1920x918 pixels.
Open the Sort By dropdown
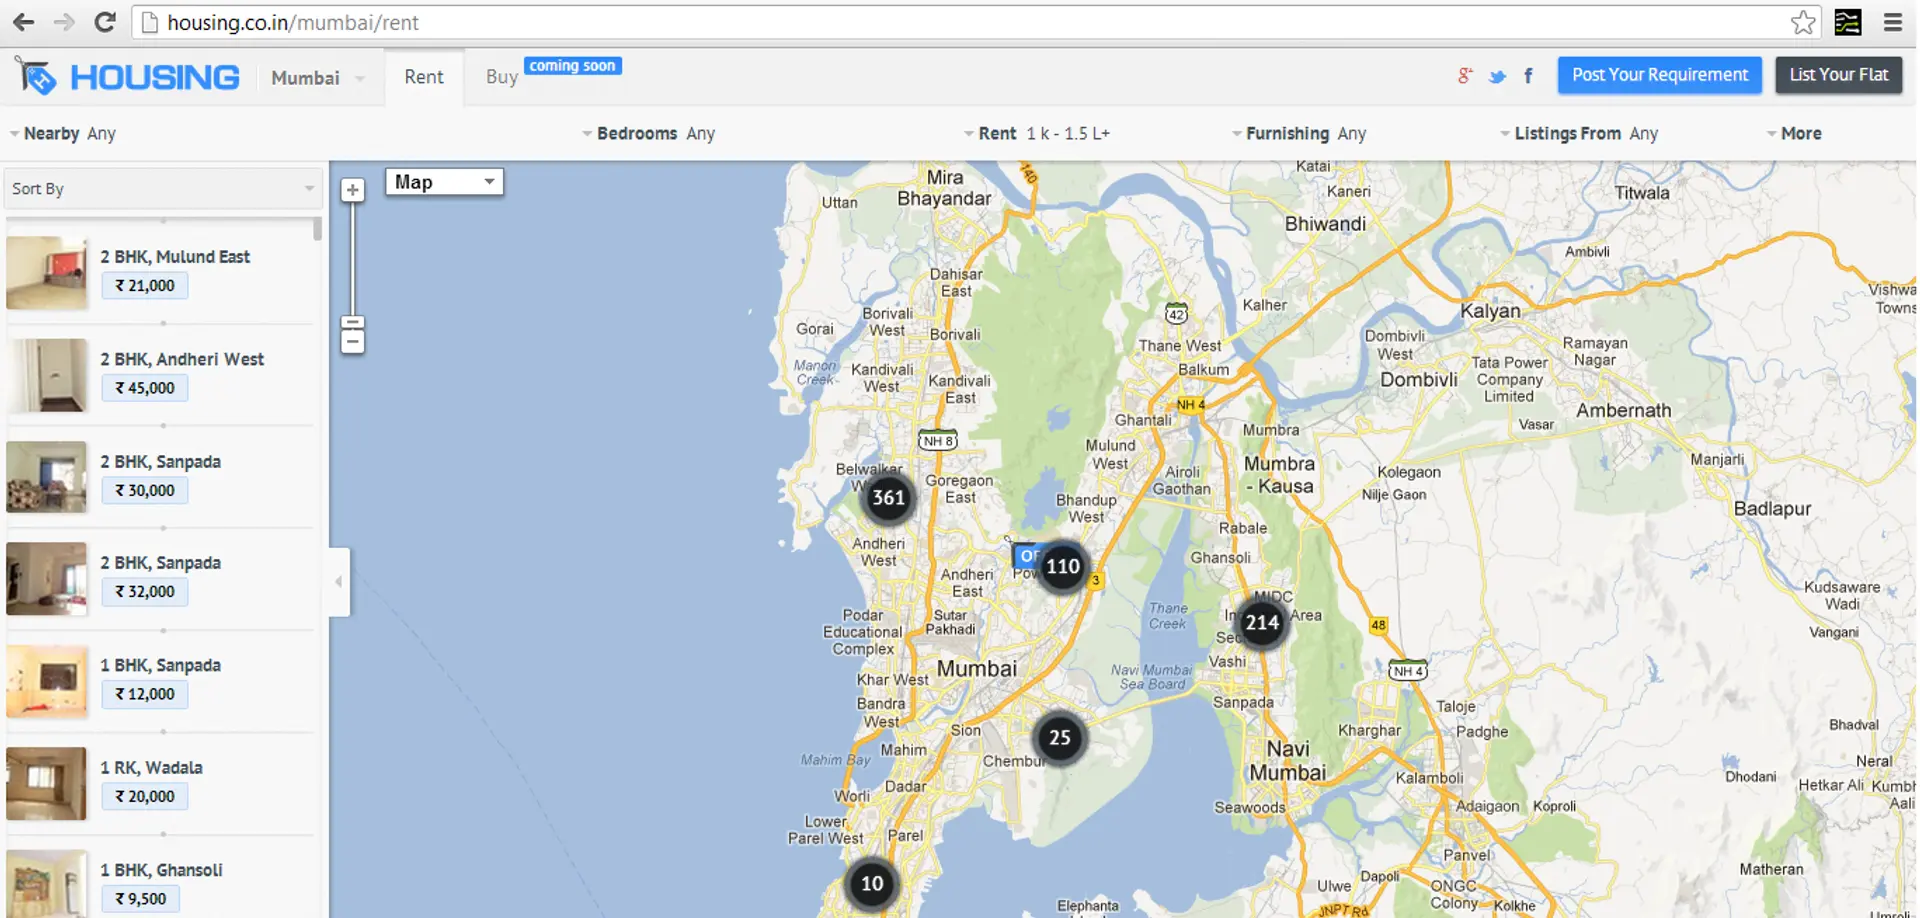pos(163,188)
